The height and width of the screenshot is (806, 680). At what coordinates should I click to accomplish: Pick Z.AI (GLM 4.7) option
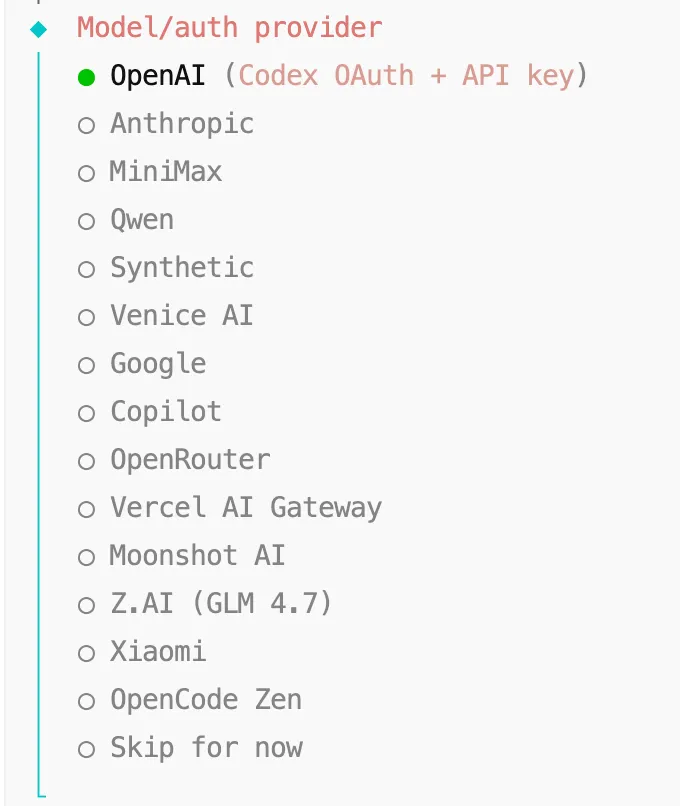[87, 605]
